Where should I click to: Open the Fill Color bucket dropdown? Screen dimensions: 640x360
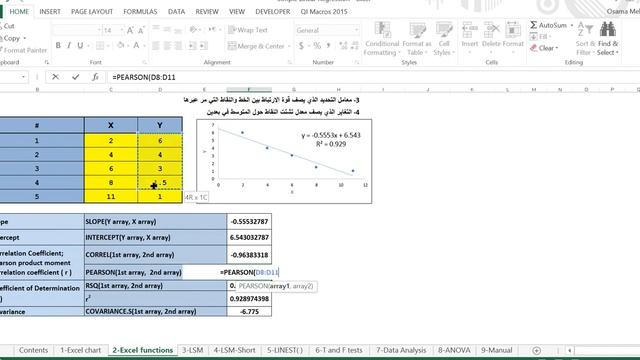(129, 46)
